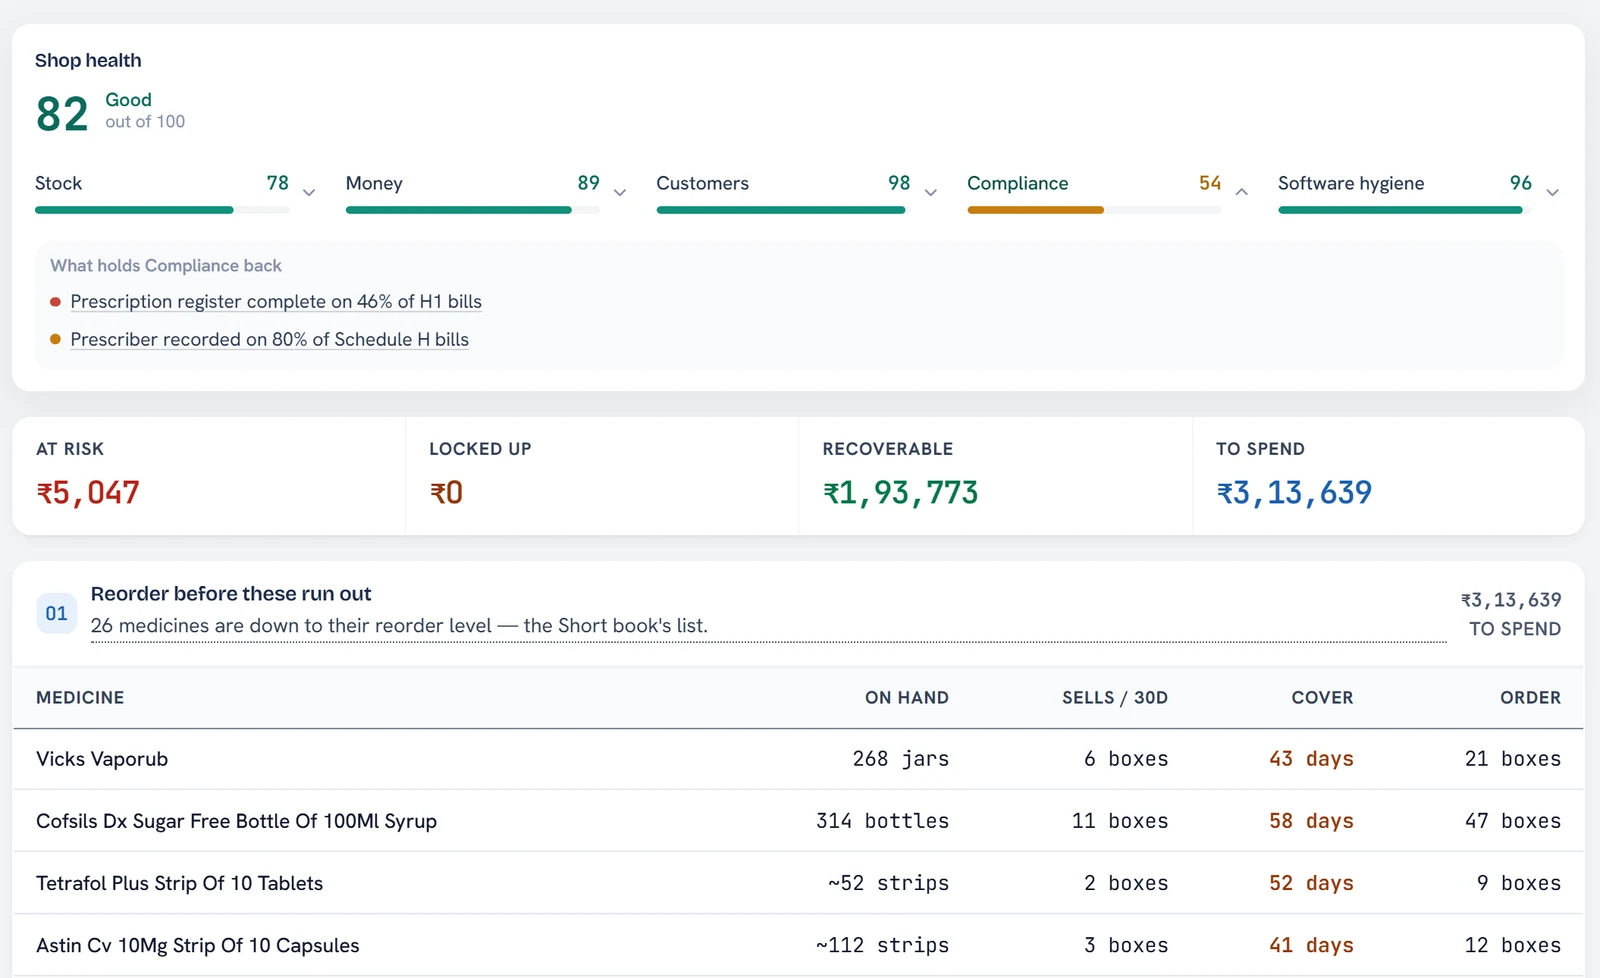Select the Vicks Vaporub row name
The height and width of the screenshot is (978, 1600).
tap(102, 759)
